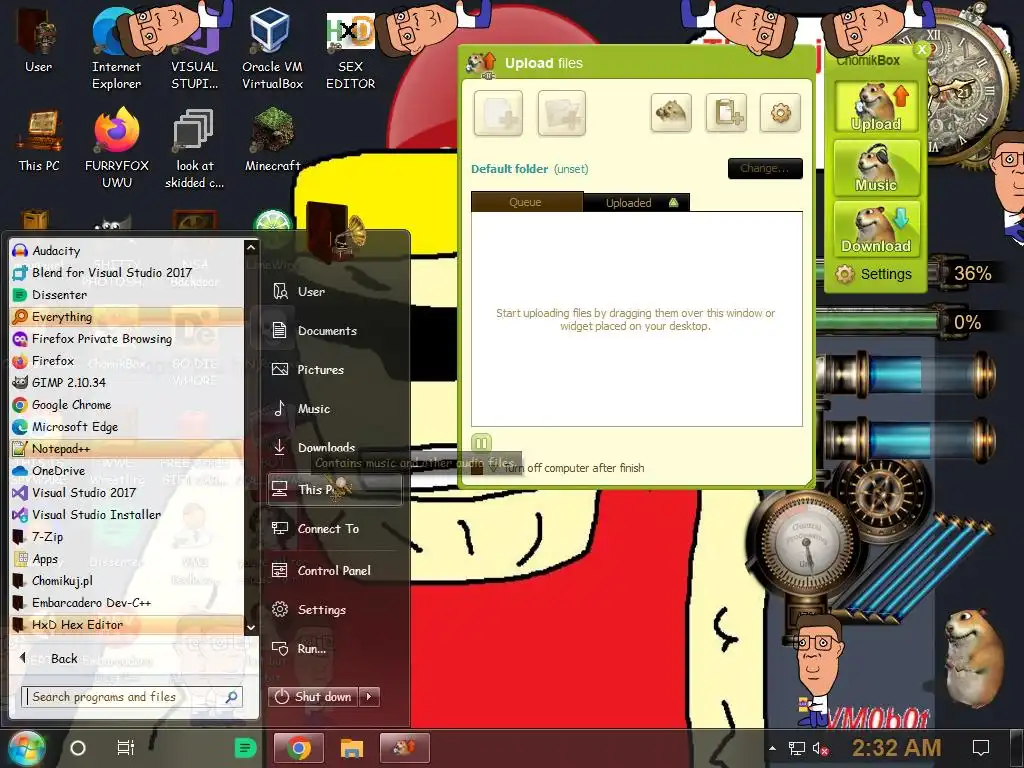Open User folder in Start menu right pane
1024x768 pixels.
(x=334, y=291)
